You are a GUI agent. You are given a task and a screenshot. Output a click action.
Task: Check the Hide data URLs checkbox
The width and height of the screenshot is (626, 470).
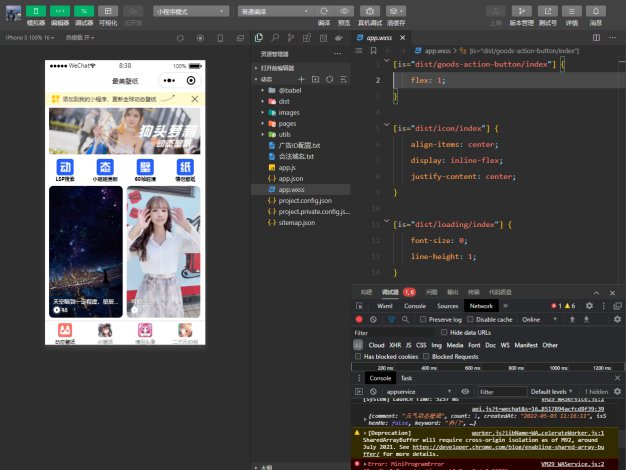pyautogui.click(x=444, y=332)
